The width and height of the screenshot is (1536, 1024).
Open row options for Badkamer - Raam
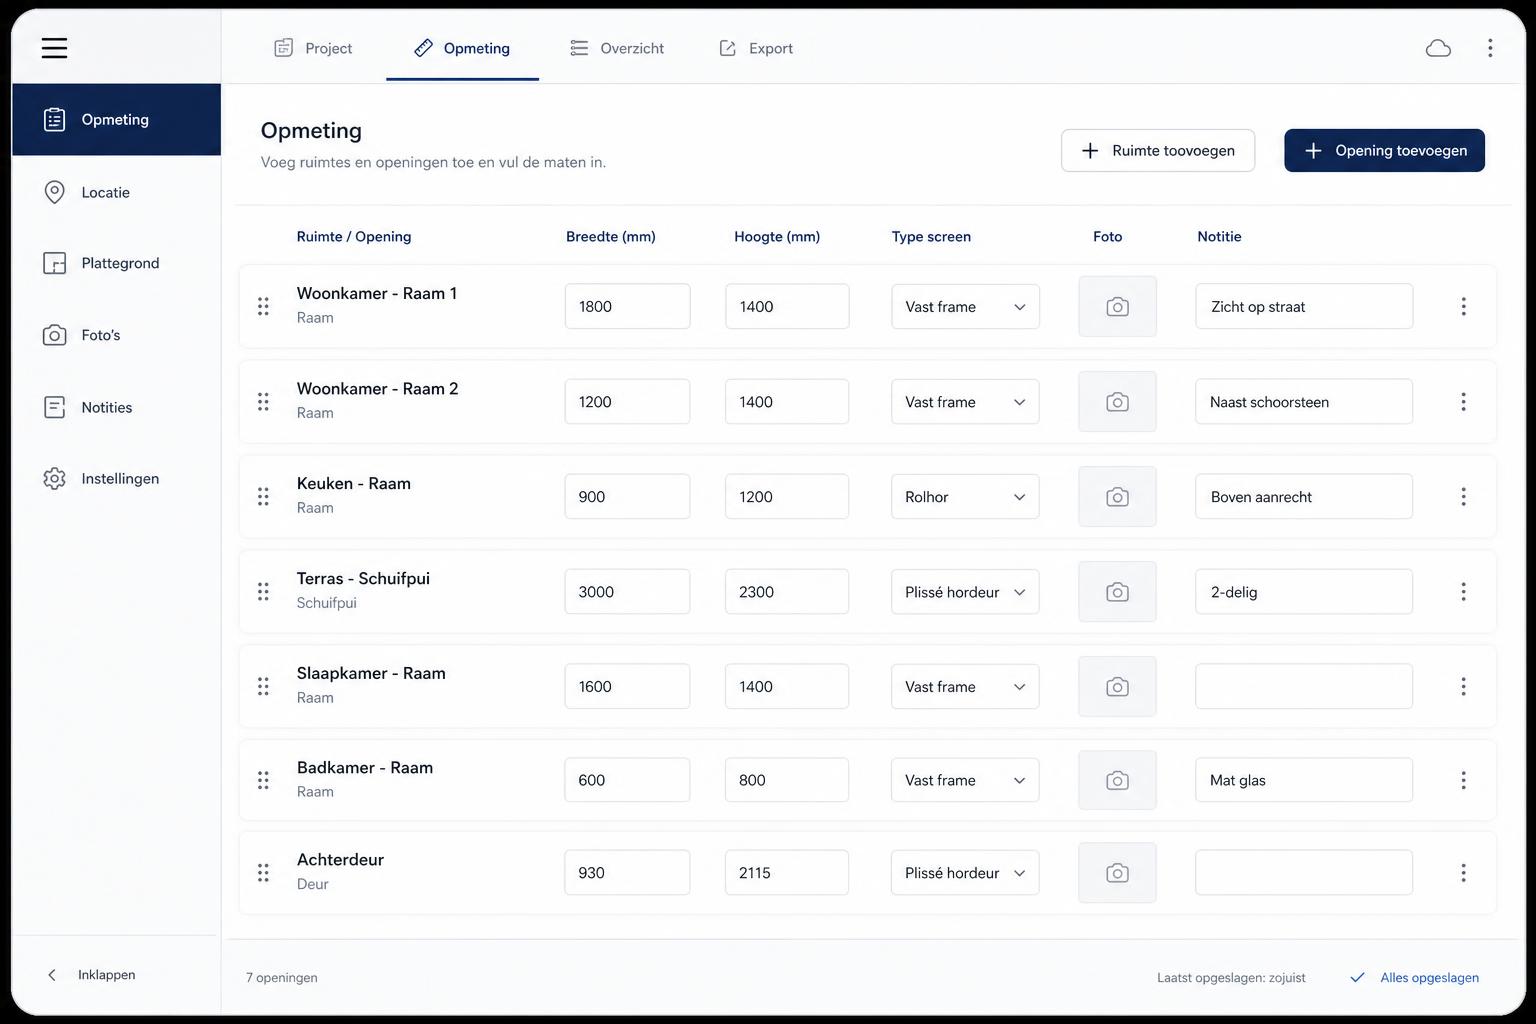point(1463,780)
